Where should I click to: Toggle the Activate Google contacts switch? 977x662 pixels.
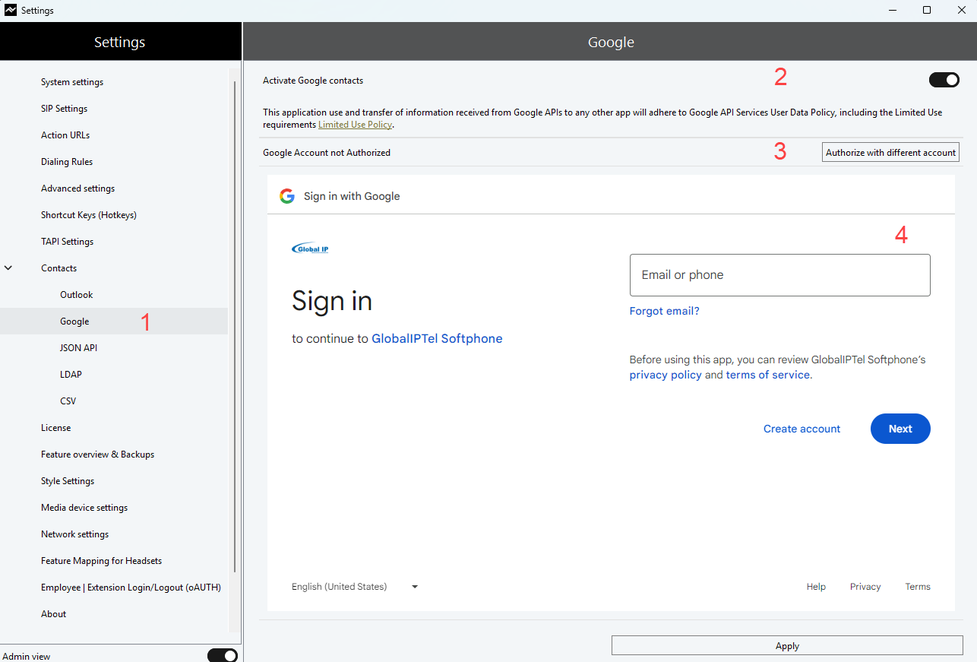coord(943,80)
